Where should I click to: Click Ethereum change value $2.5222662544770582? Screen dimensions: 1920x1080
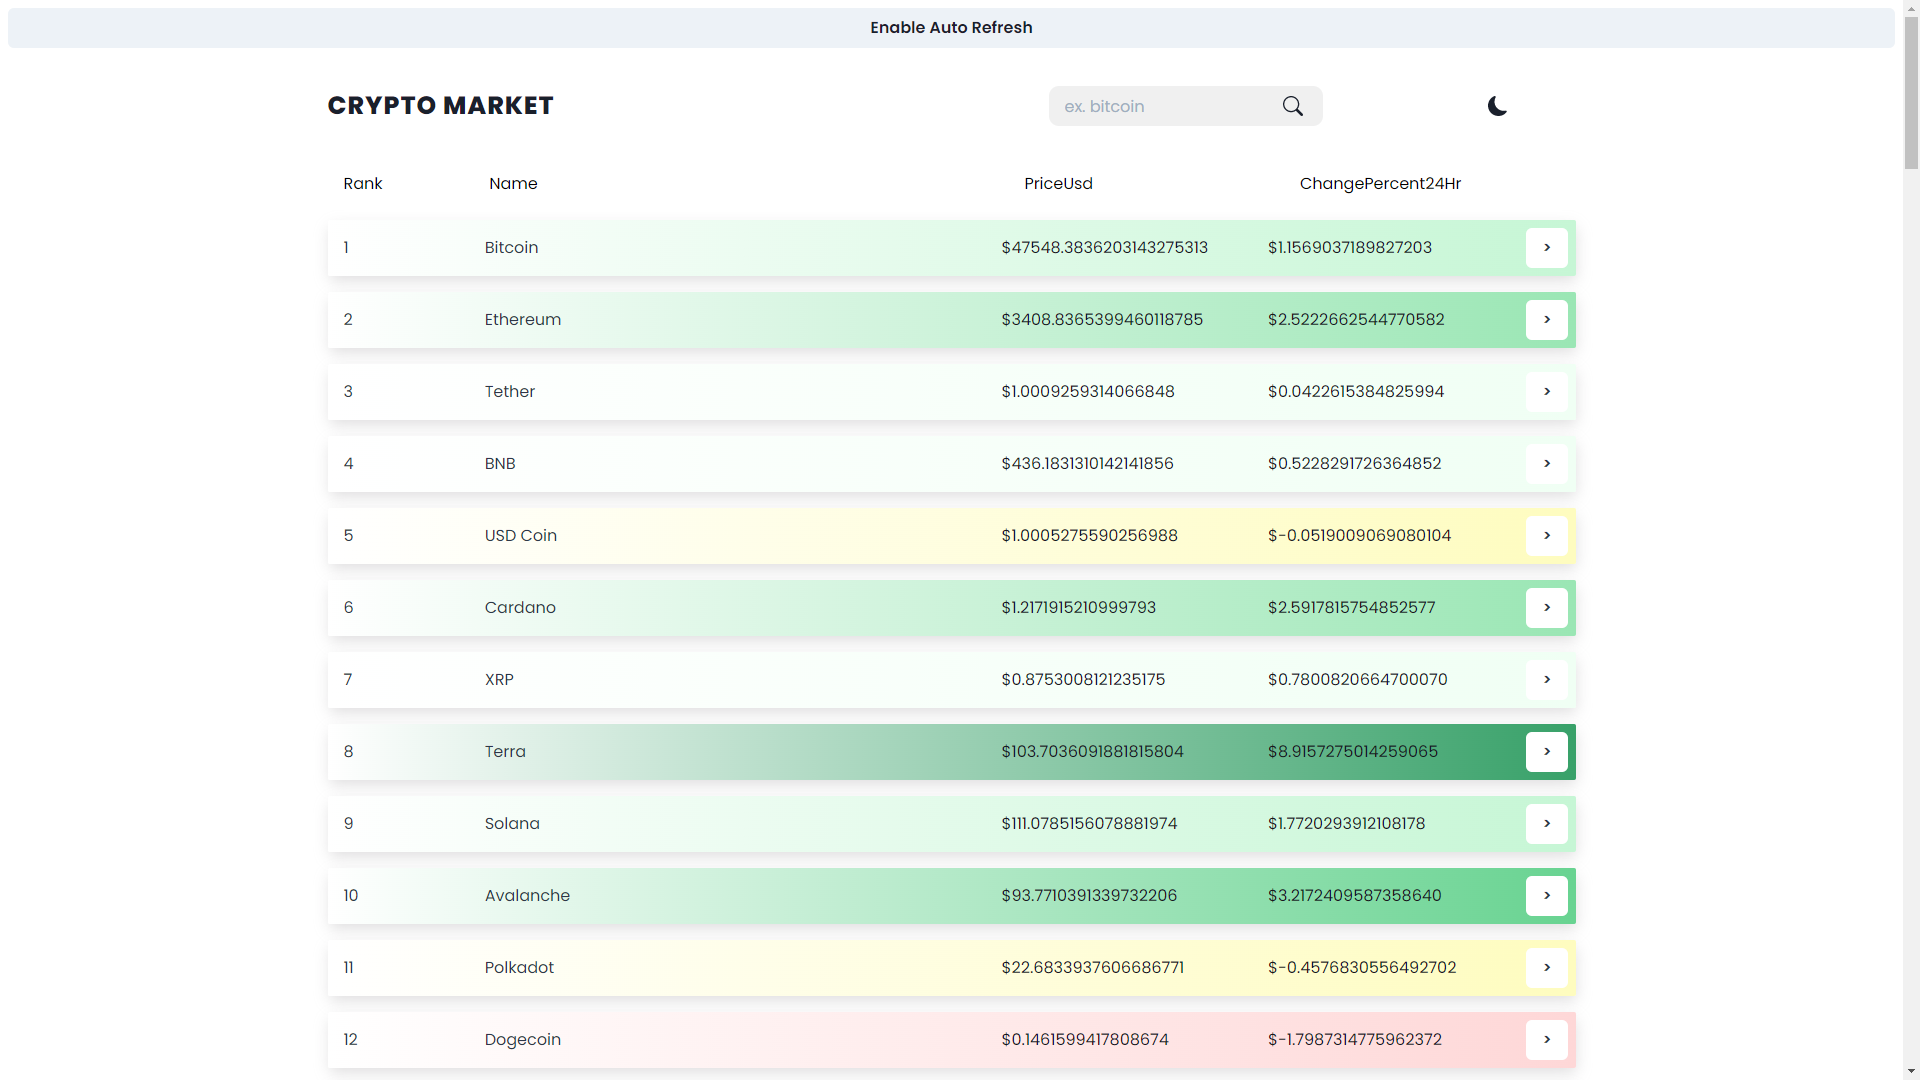pyautogui.click(x=1356, y=320)
